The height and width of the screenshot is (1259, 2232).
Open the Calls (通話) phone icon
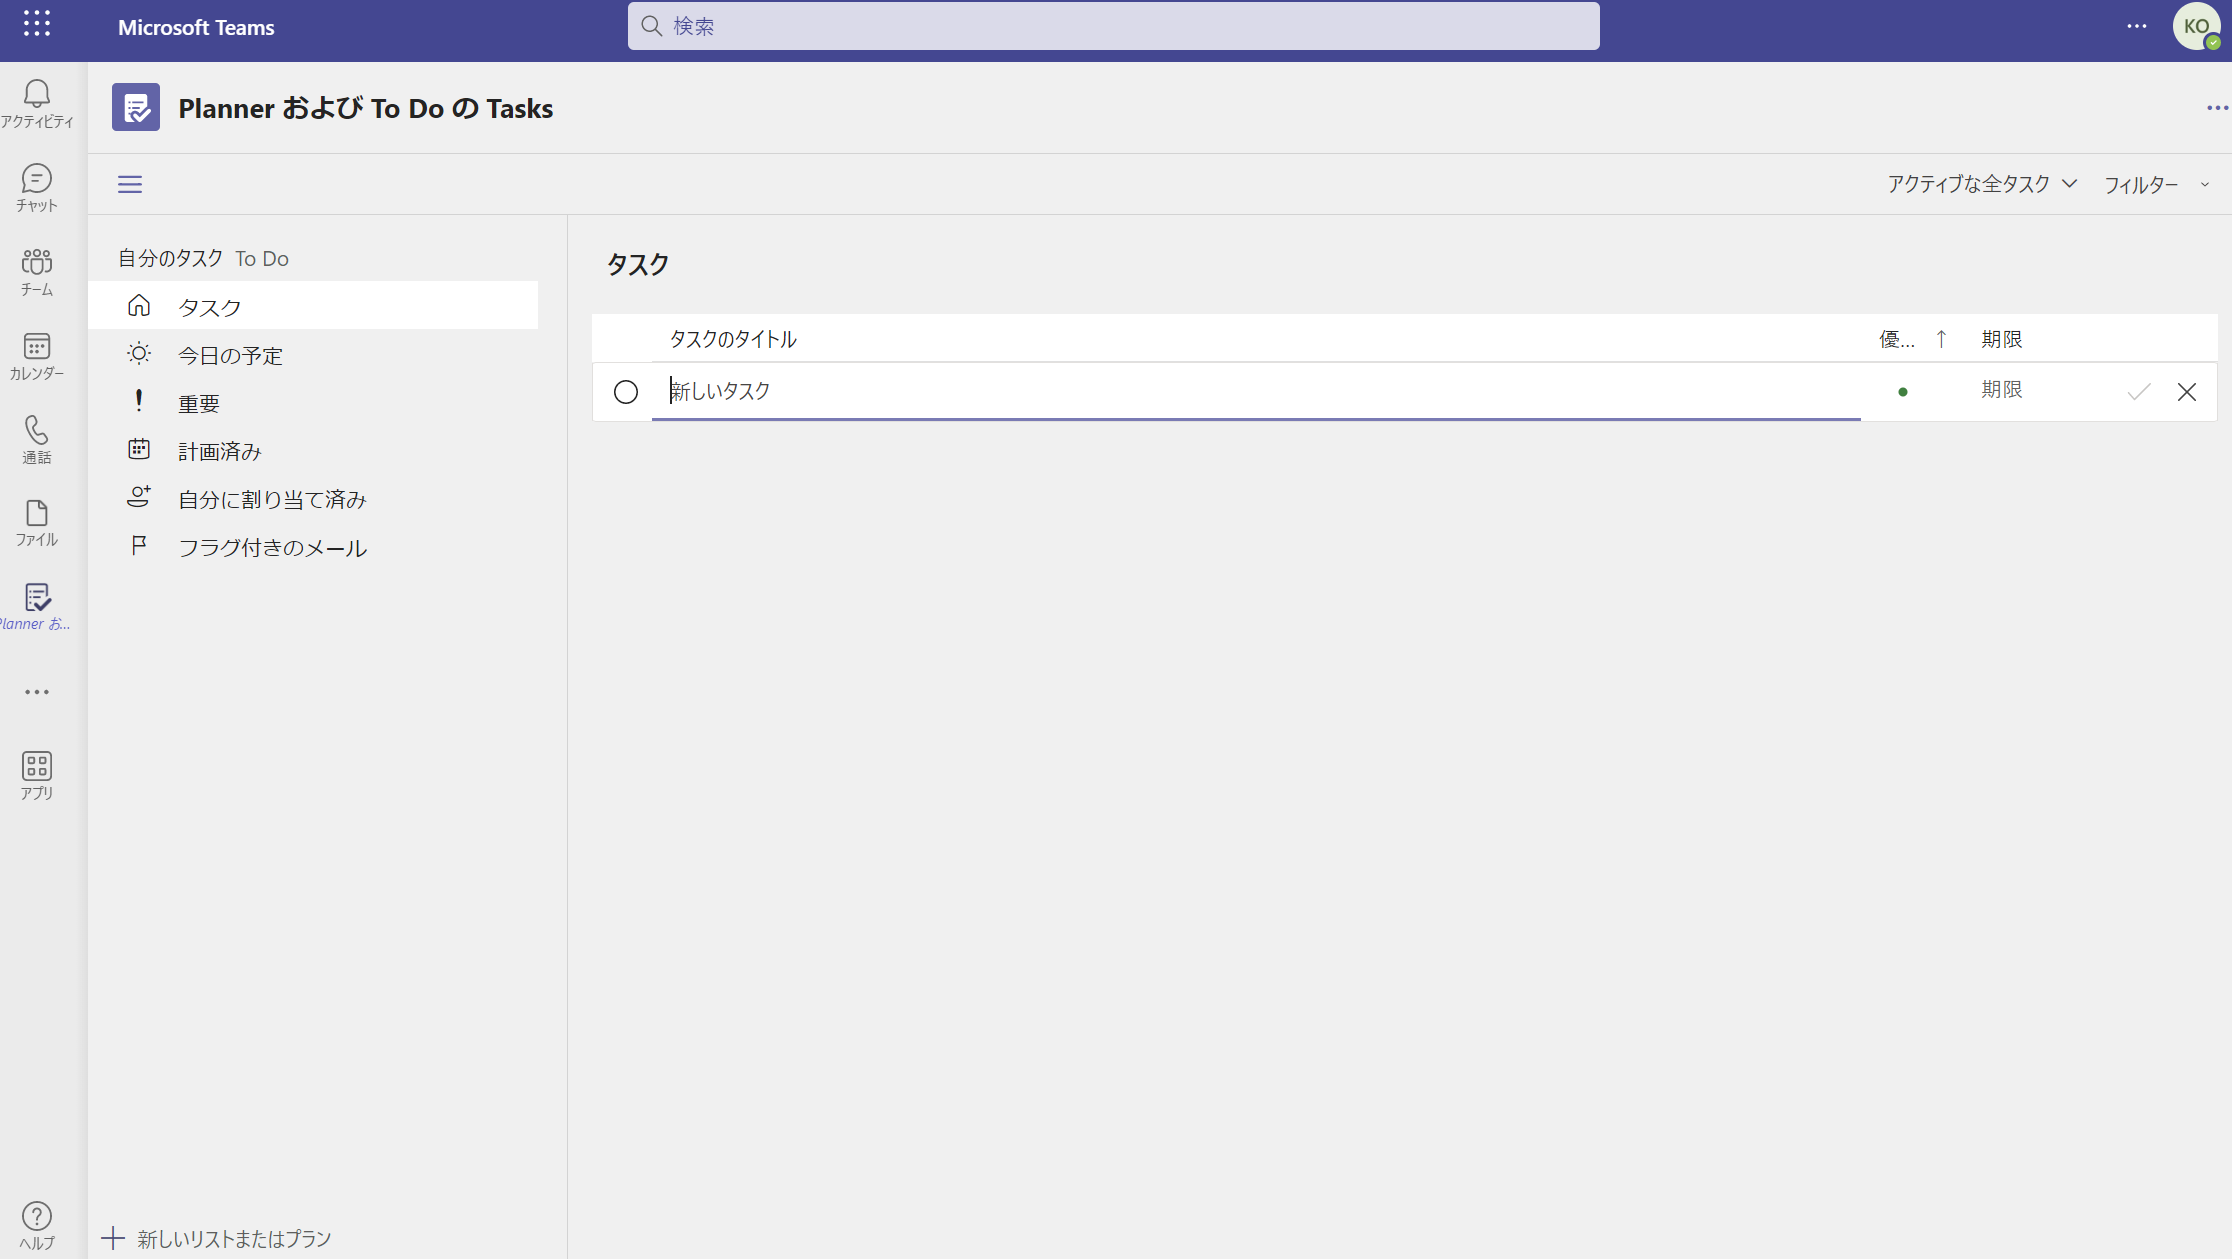37,440
